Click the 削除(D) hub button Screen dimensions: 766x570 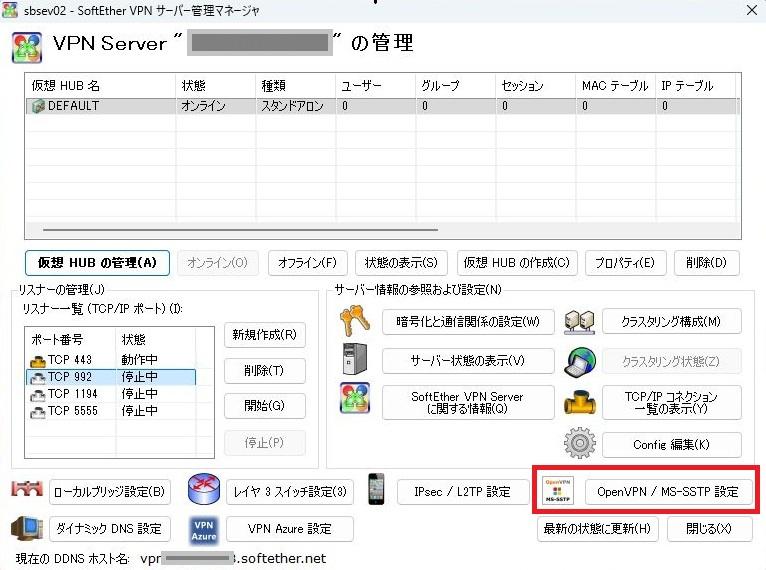(x=706, y=263)
